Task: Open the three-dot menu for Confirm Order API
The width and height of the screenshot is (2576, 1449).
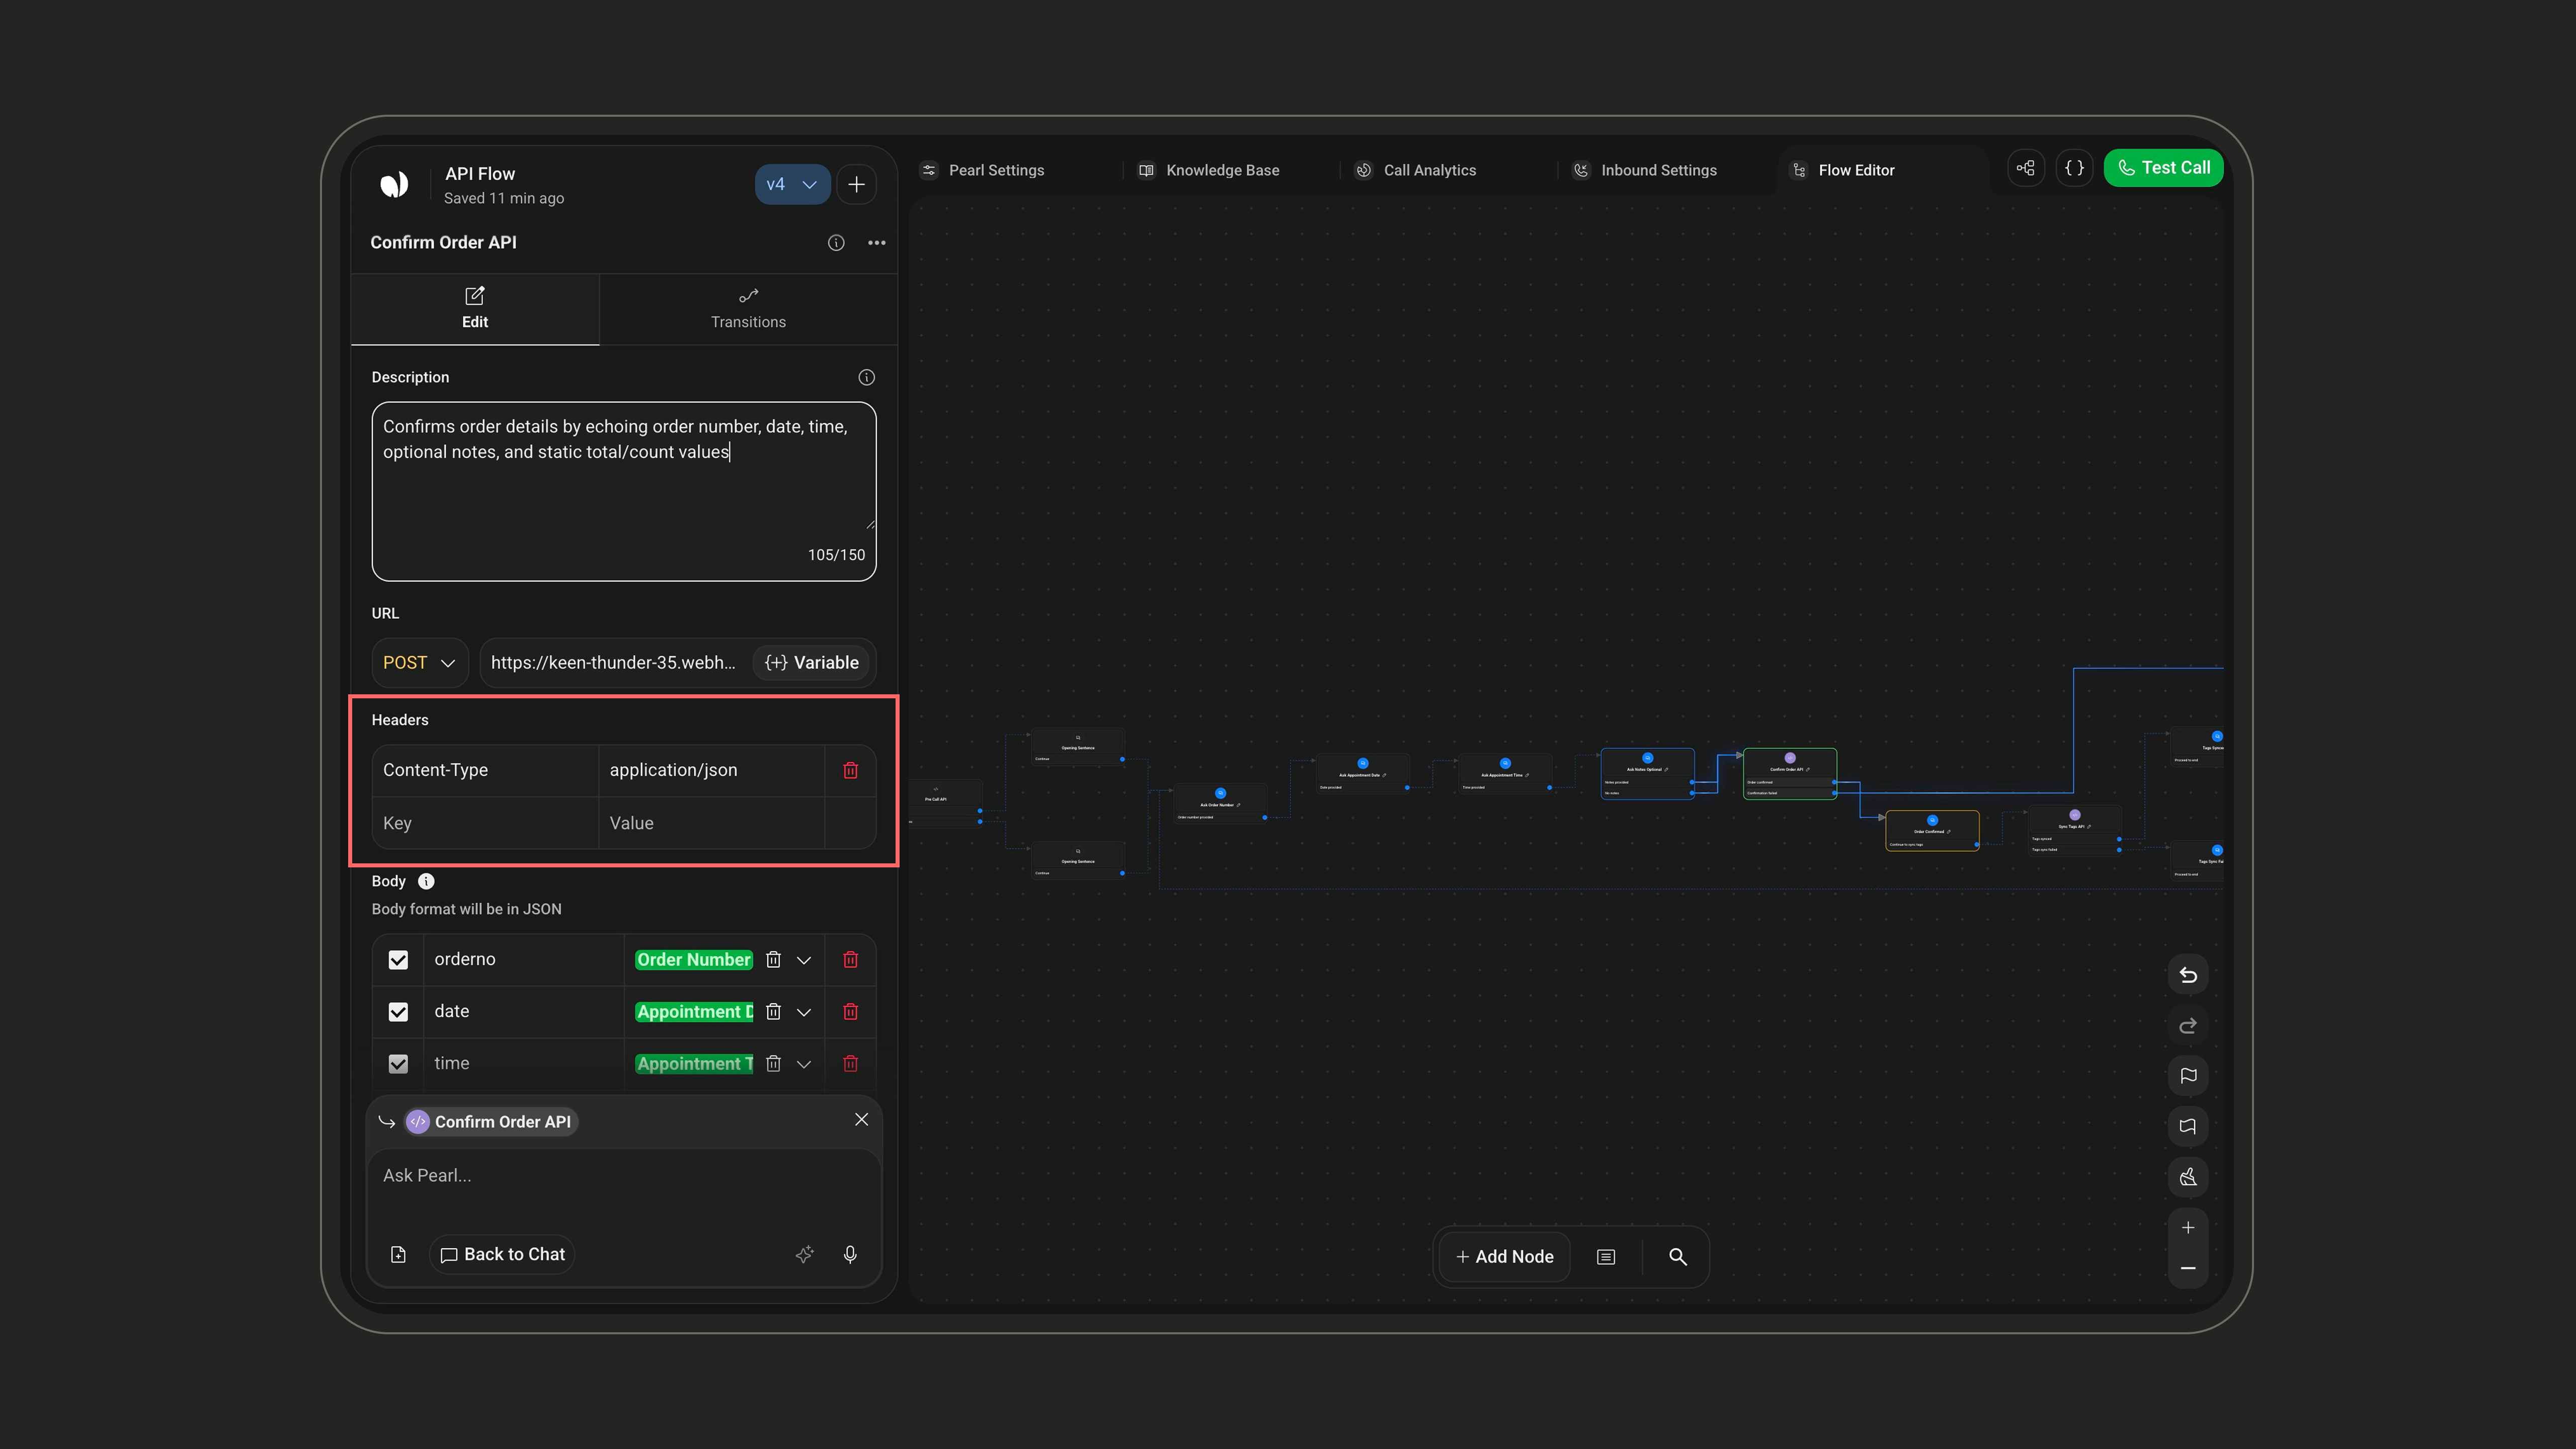Action: coord(876,243)
